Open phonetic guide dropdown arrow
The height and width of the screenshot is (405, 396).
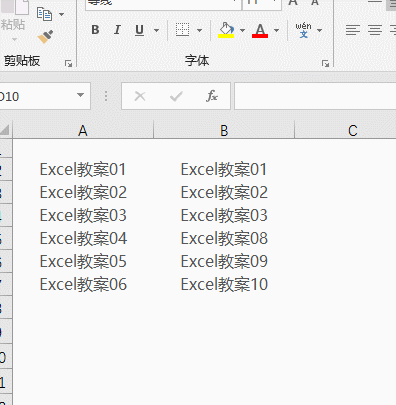click(319, 30)
